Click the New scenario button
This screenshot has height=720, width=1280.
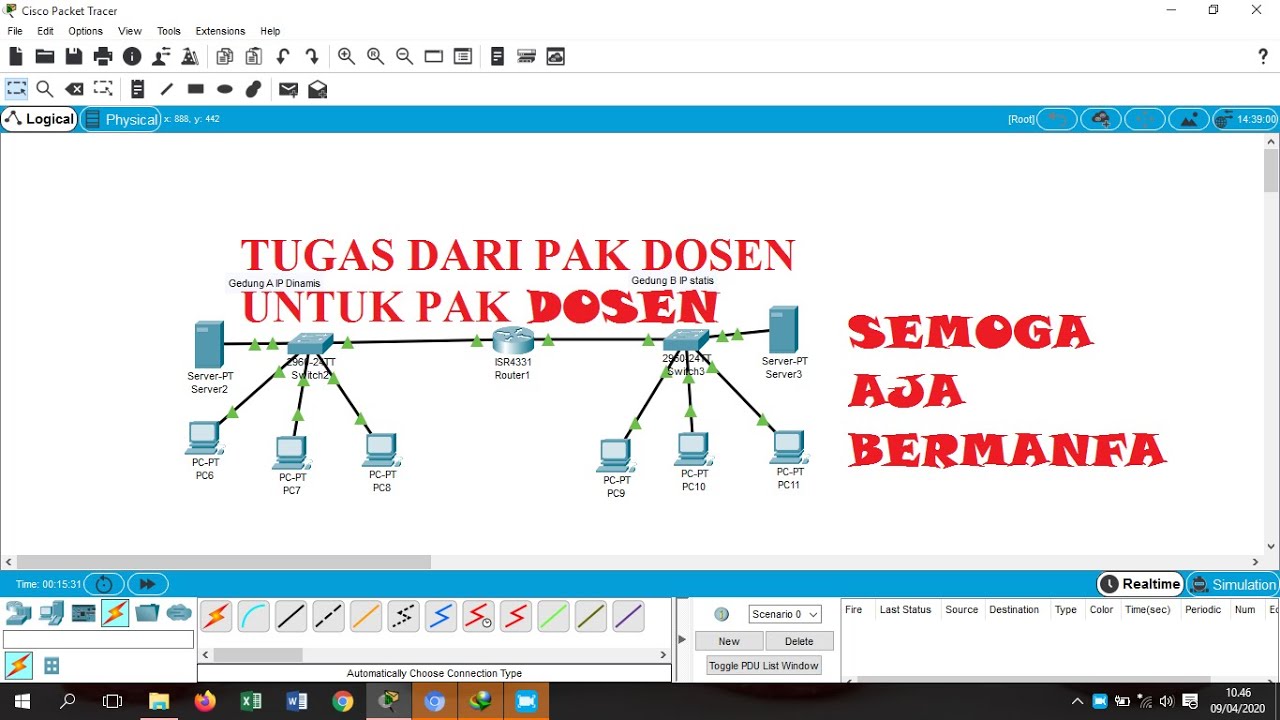point(729,641)
